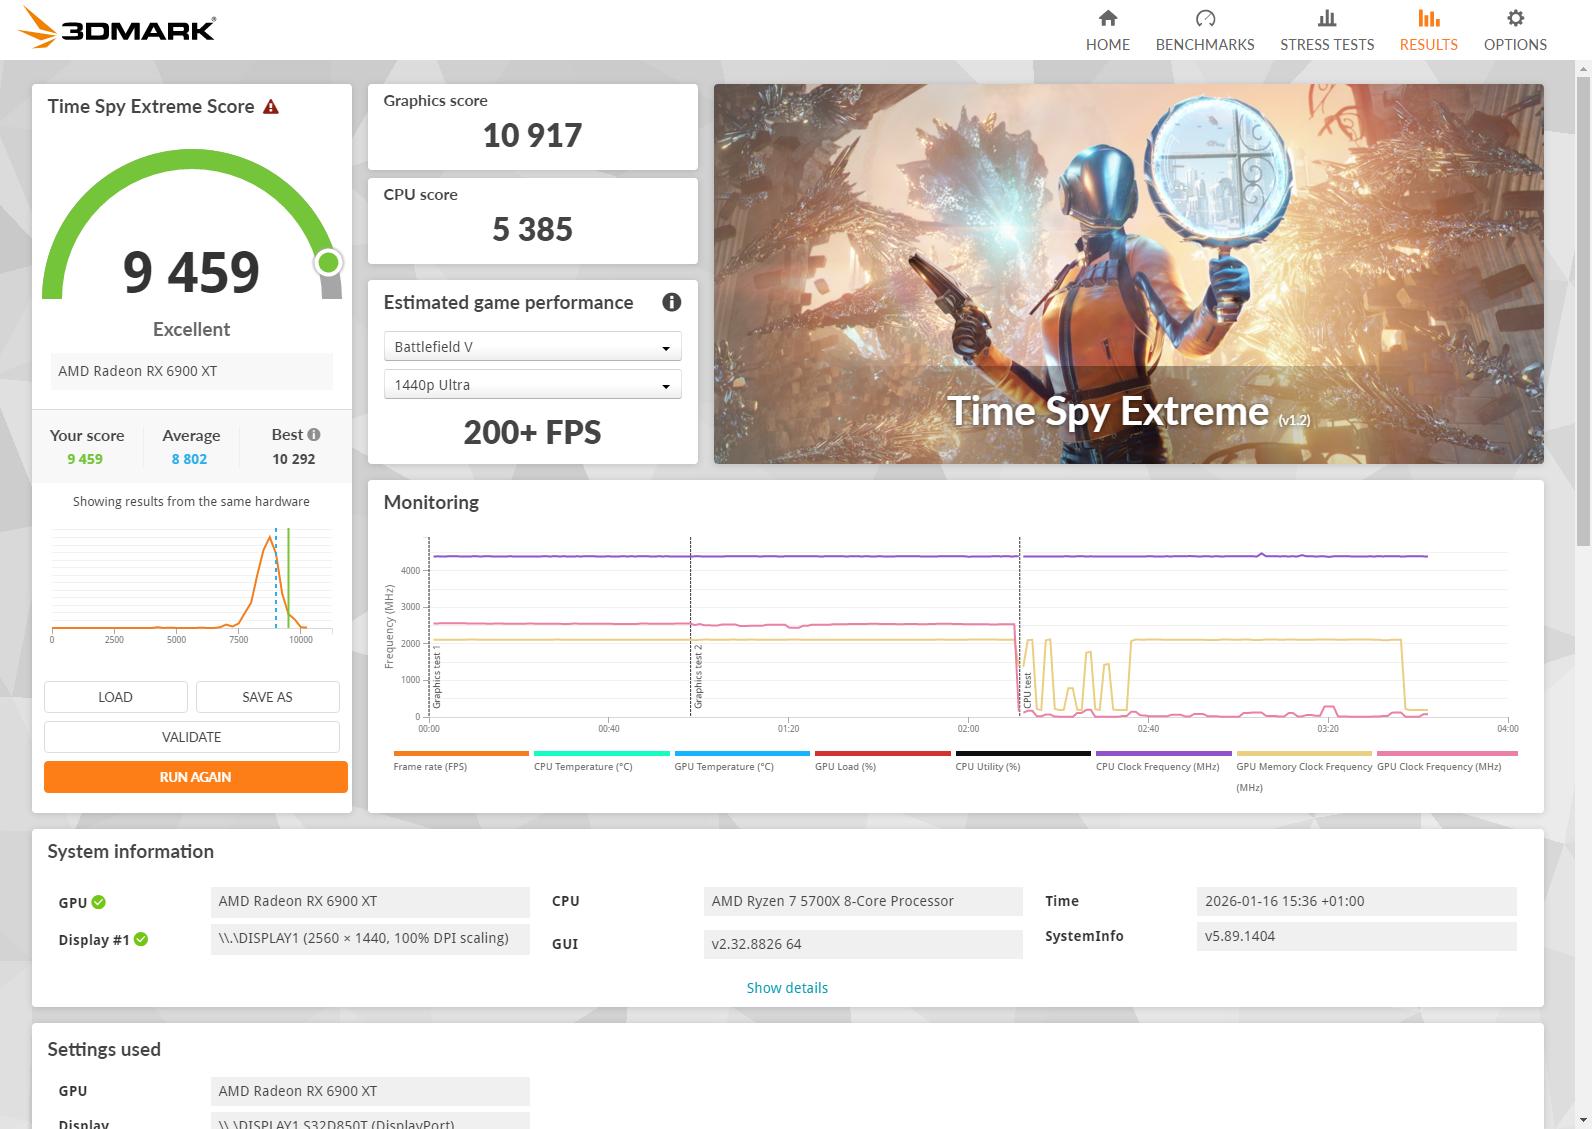Screen dimensions: 1592x1129
Task: Click the score distribution histogram chart
Action: (x=191, y=585)
